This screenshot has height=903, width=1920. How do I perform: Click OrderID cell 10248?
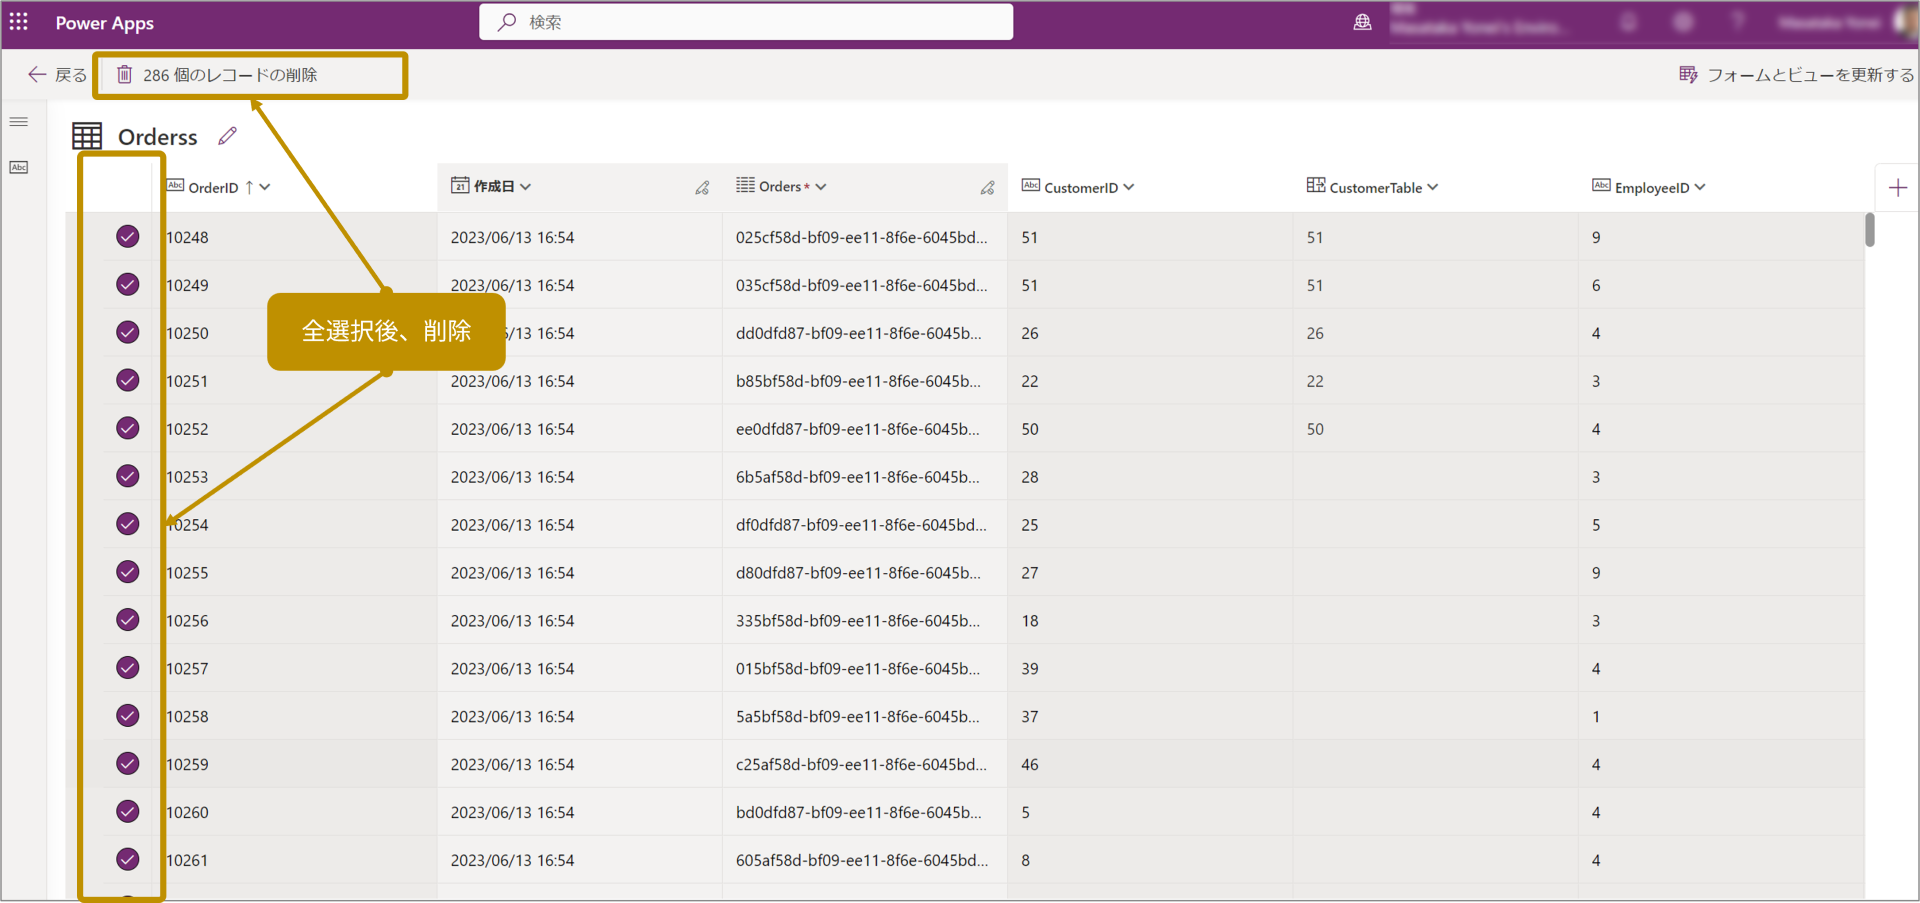(x=187, y=237)
